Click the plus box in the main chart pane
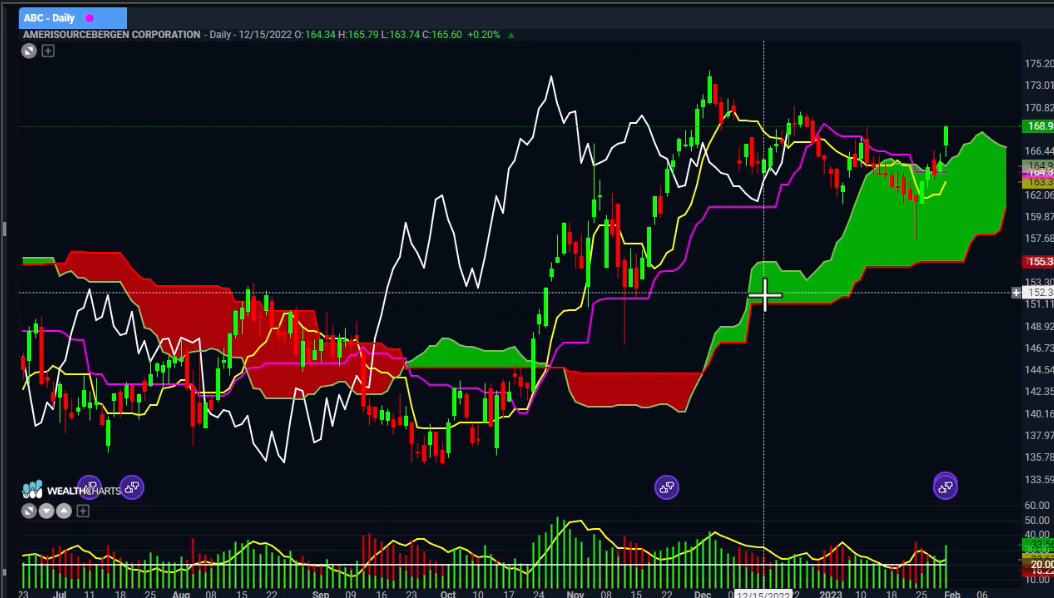 point(48,50)
